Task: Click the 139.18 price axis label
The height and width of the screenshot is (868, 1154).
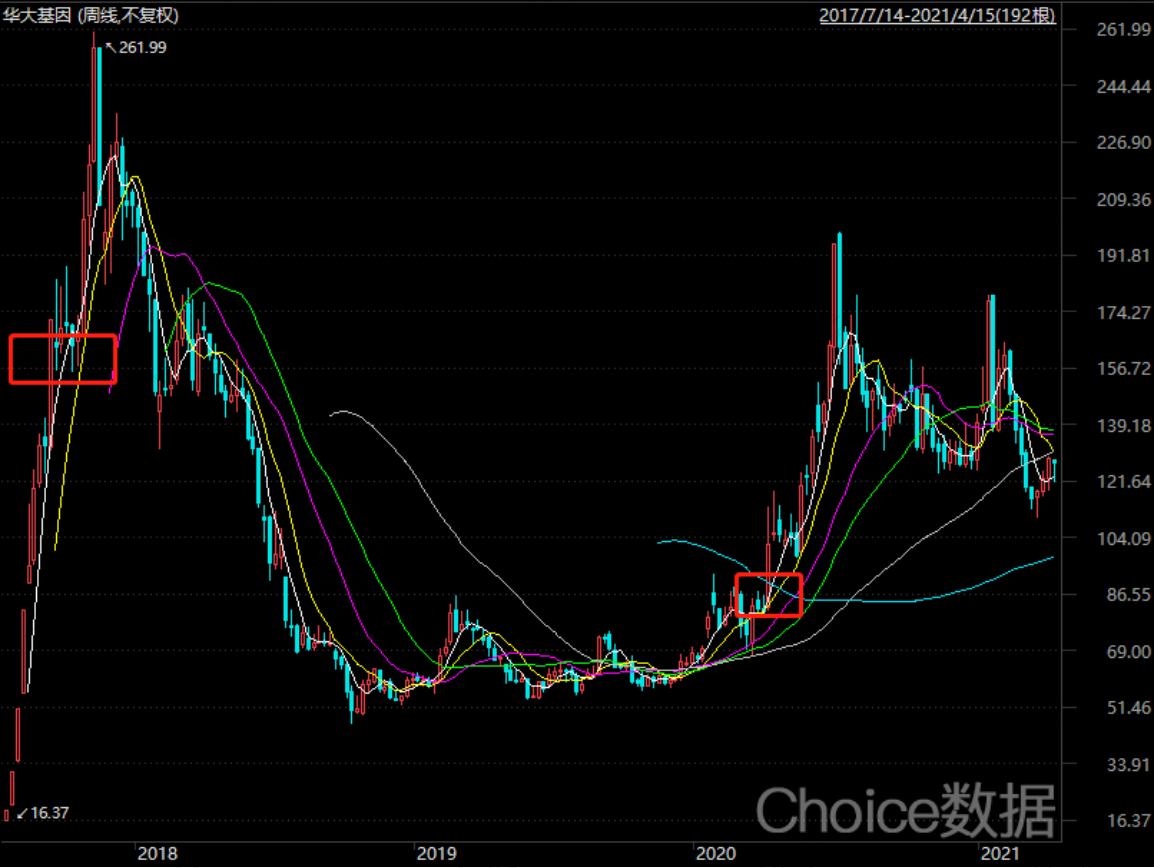Action: point(1123,426)
